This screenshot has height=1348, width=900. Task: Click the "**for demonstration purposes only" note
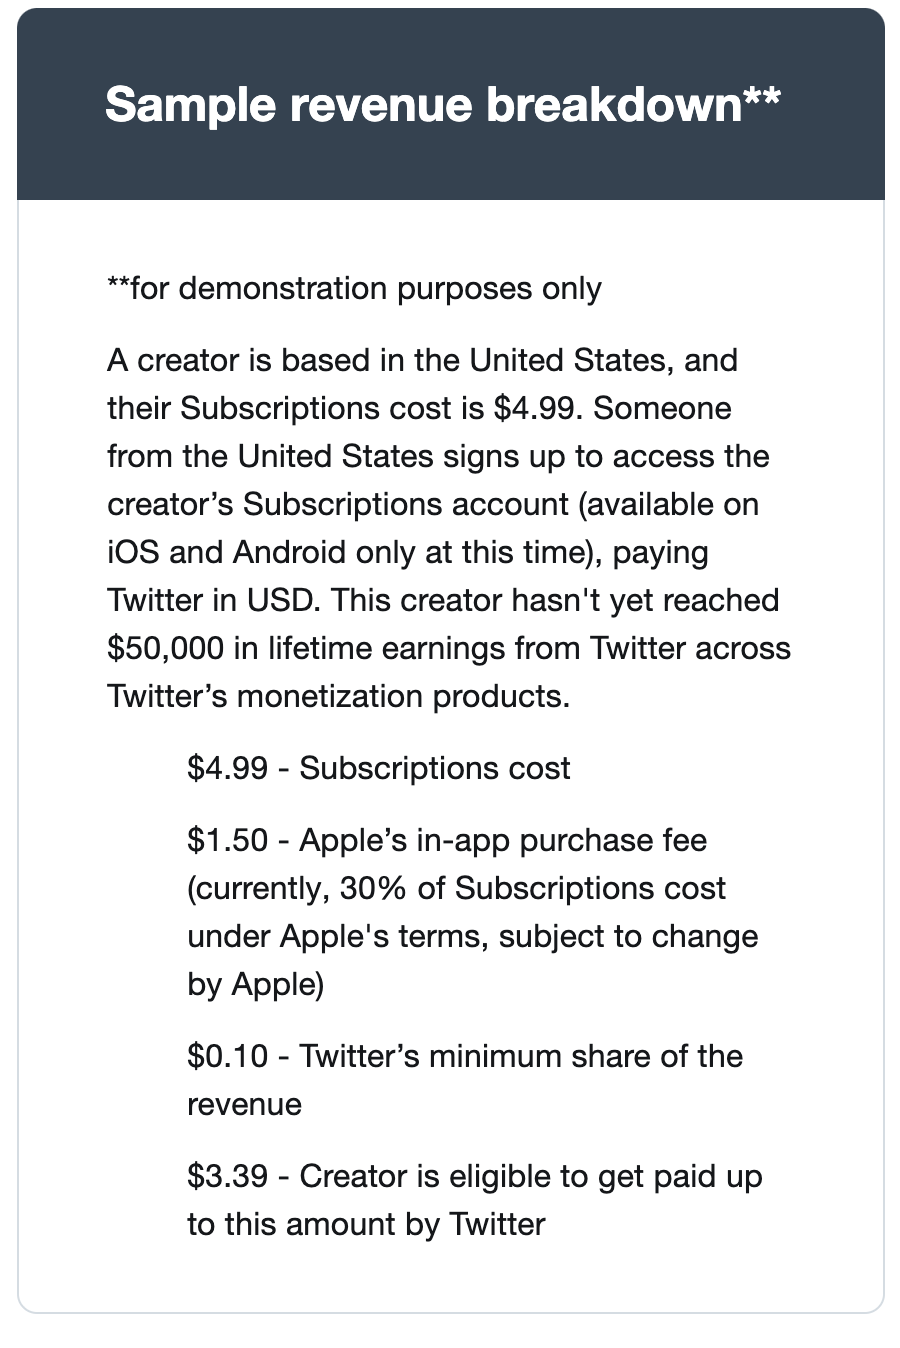[354, 289]
